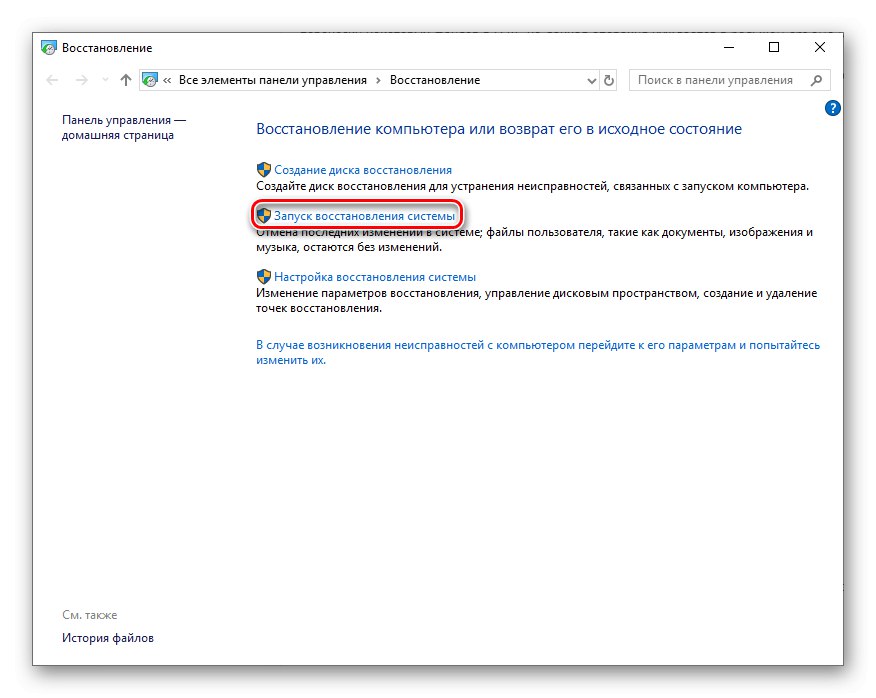876x698 pixels.
Task: Click the Control Panel icon in the address bar
Action: pos(150,80)
